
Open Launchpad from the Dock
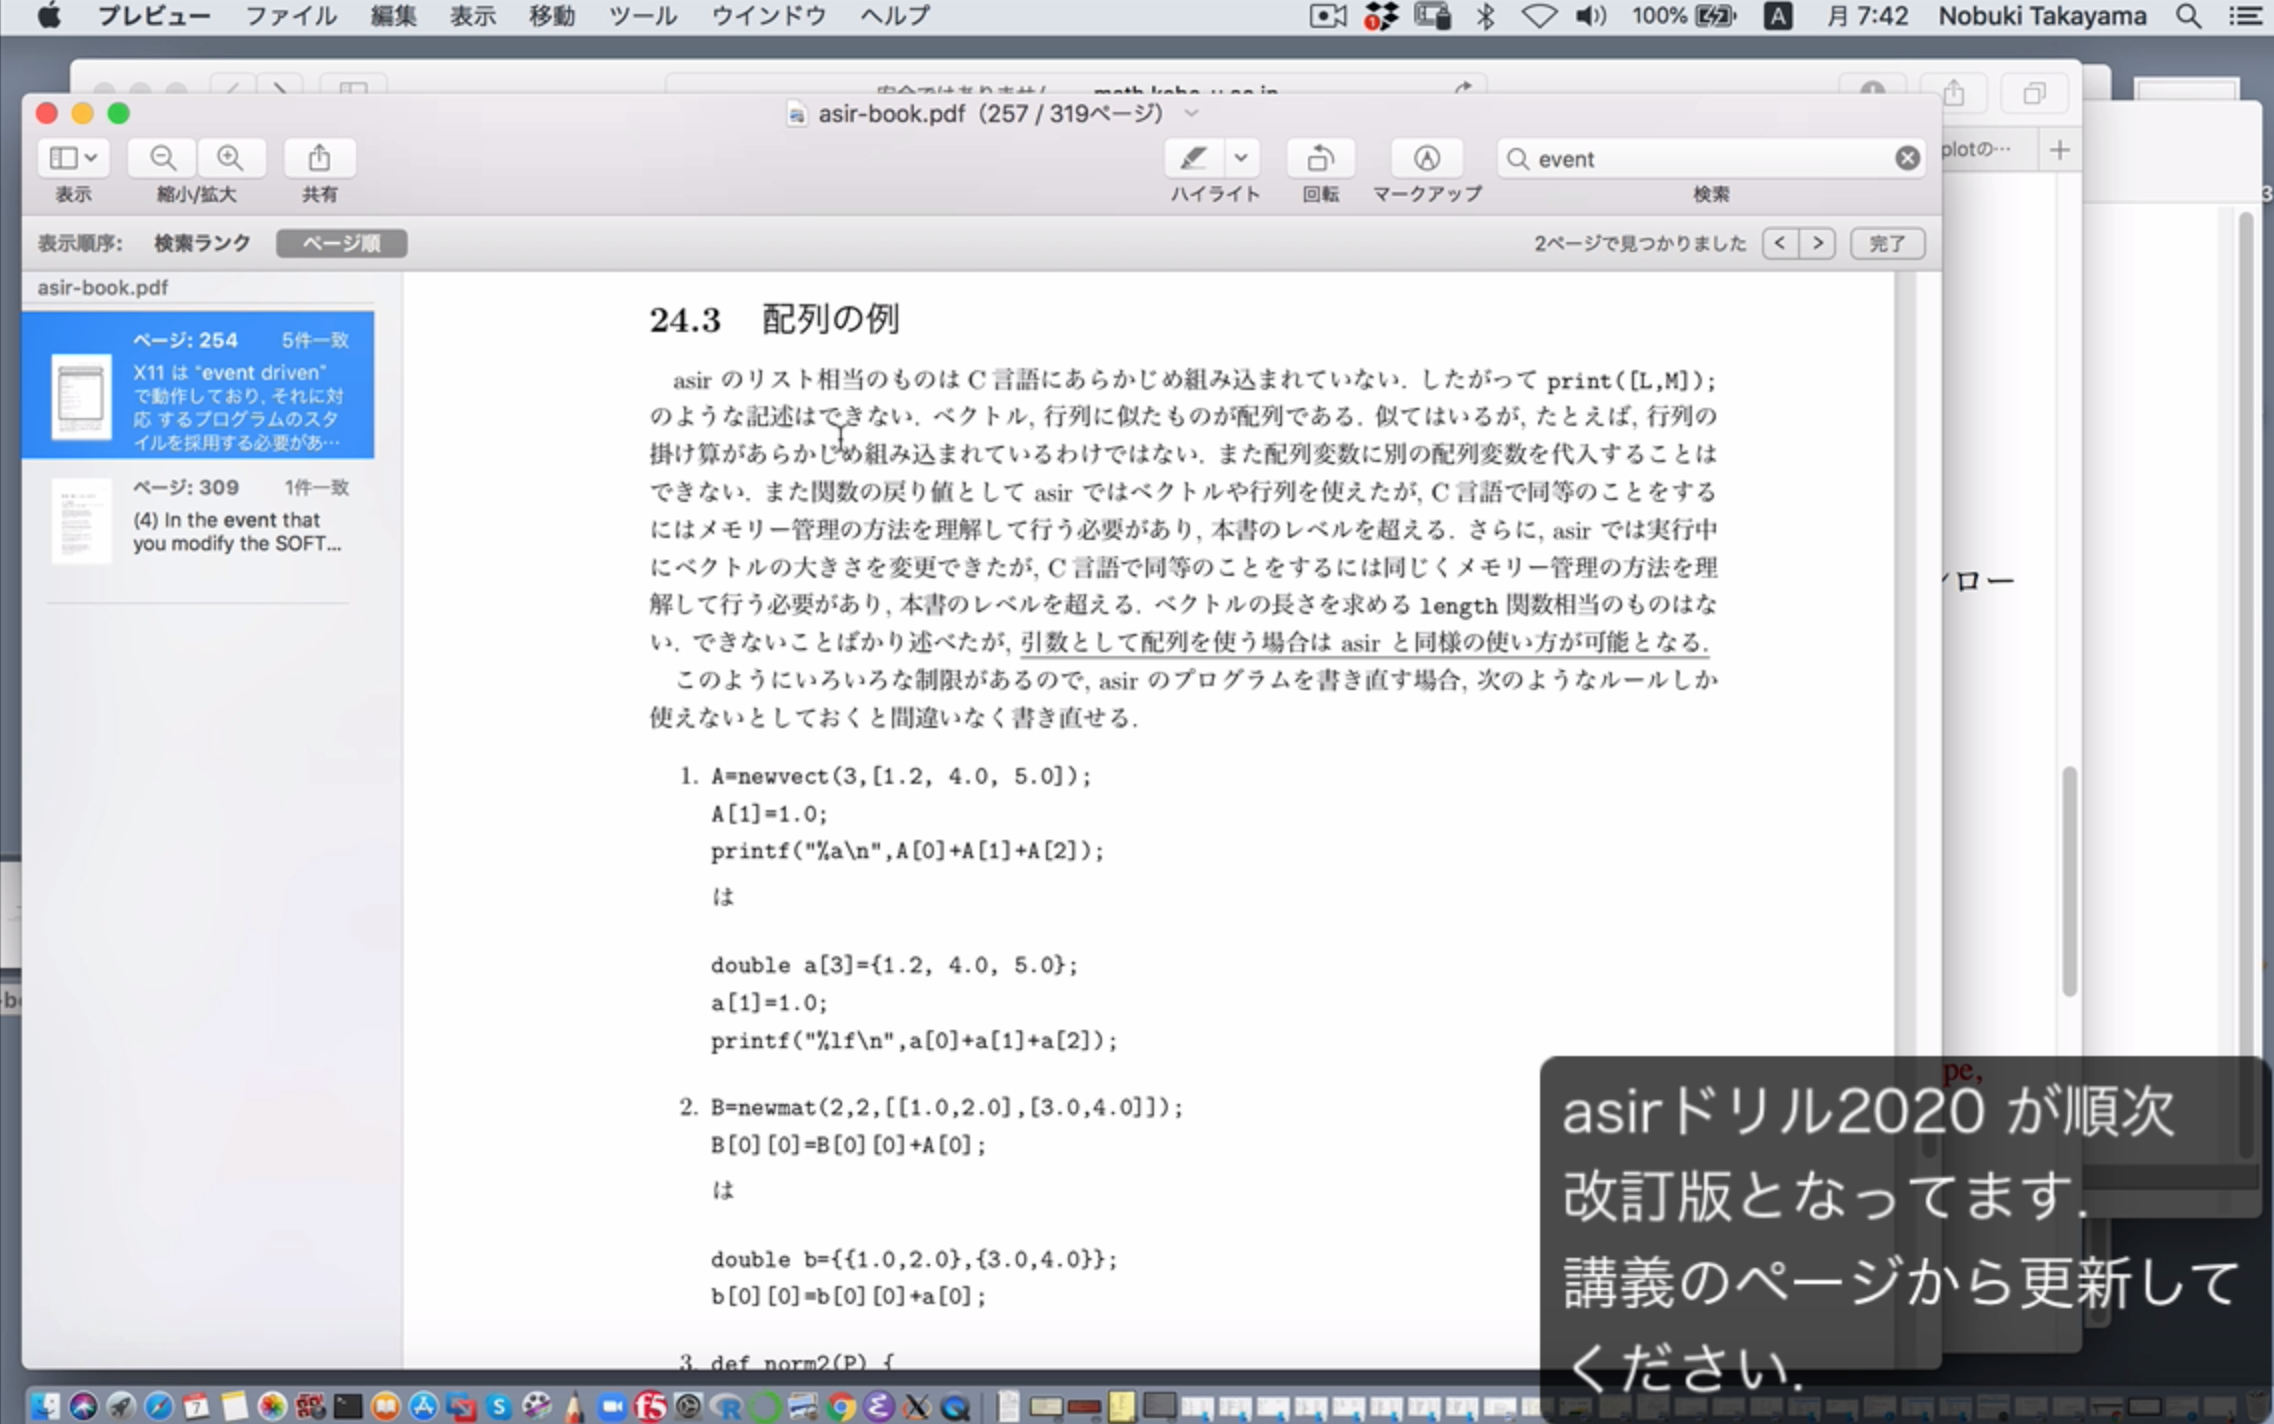[121, 1405]
